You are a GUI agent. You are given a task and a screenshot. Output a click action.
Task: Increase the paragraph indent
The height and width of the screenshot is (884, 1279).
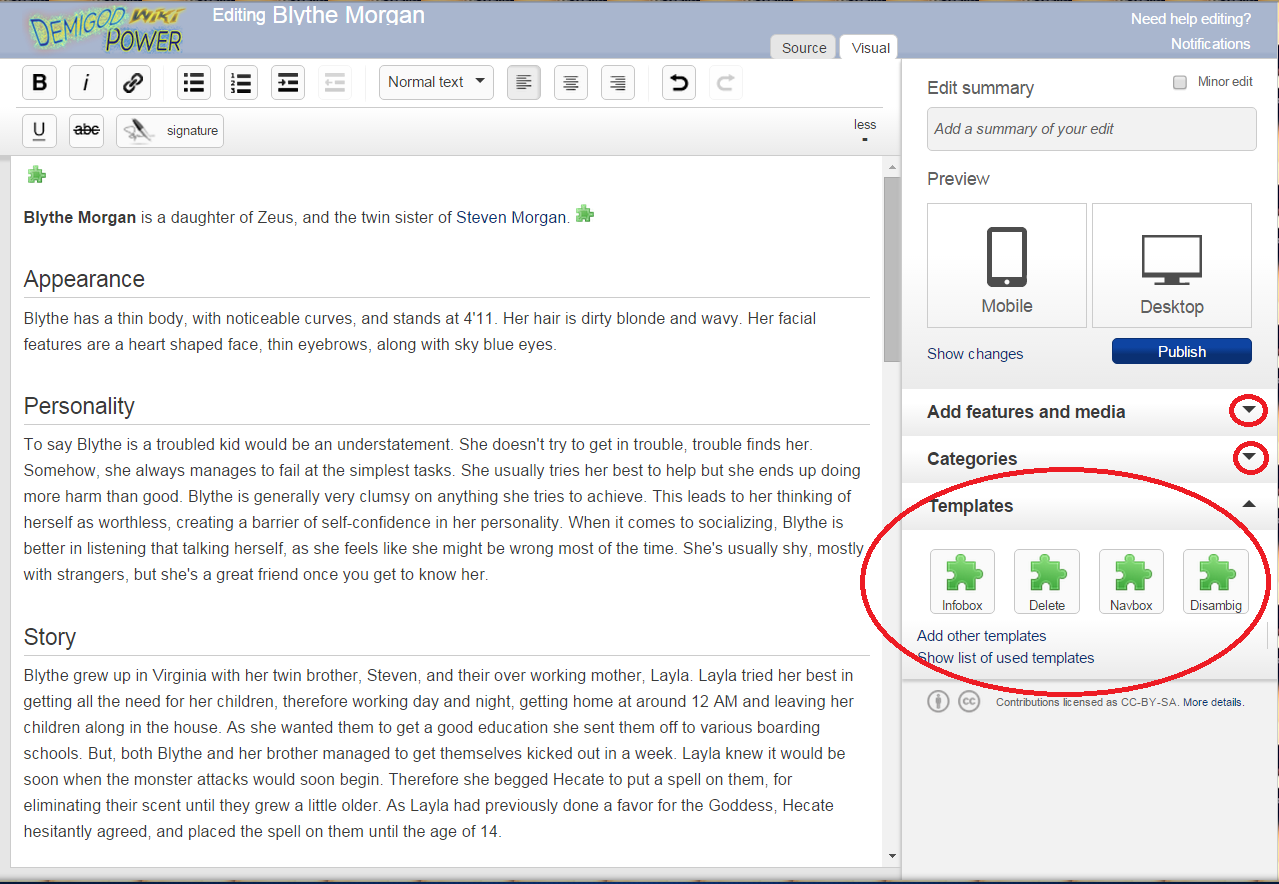(288, 83)
